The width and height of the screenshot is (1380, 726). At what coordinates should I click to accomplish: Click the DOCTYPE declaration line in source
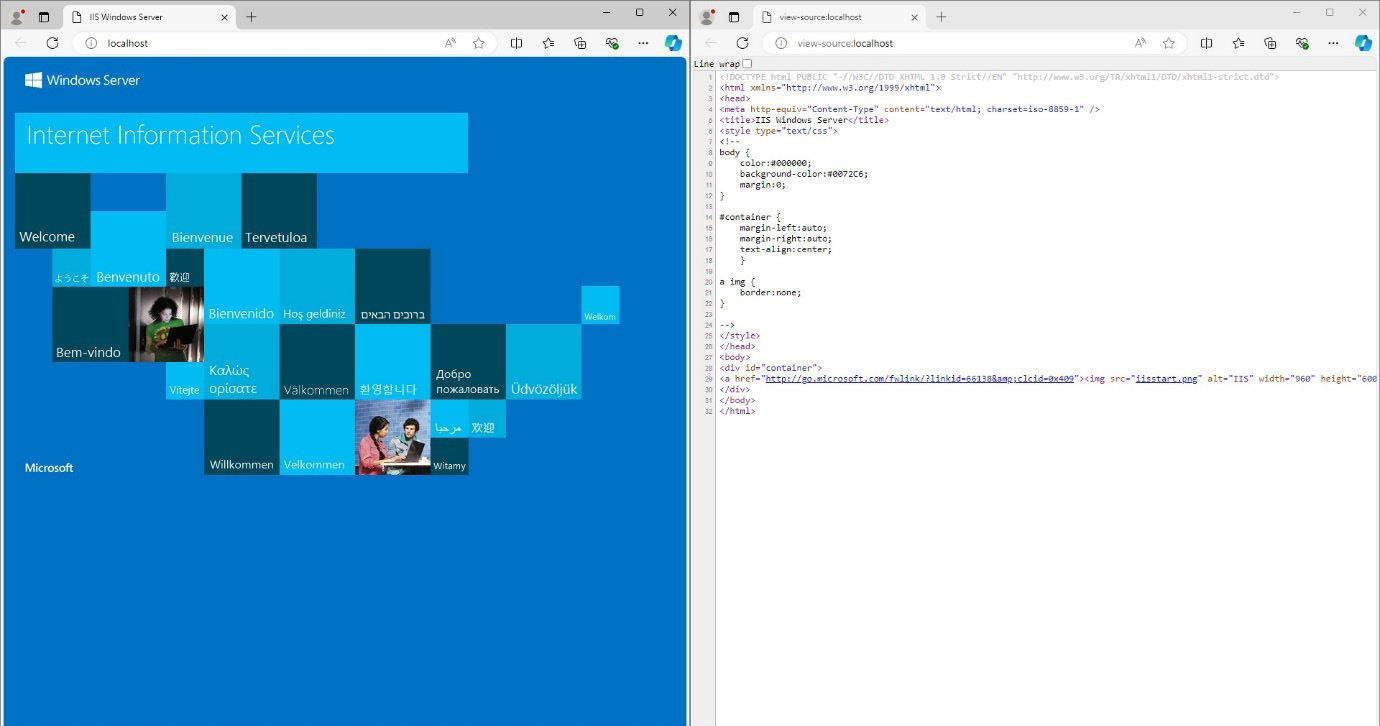point(999,77)
